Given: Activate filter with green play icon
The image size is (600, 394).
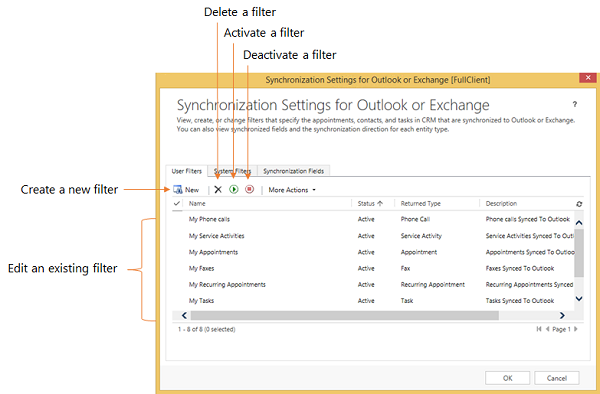Looking at the screenshot, I should [234, 189].
